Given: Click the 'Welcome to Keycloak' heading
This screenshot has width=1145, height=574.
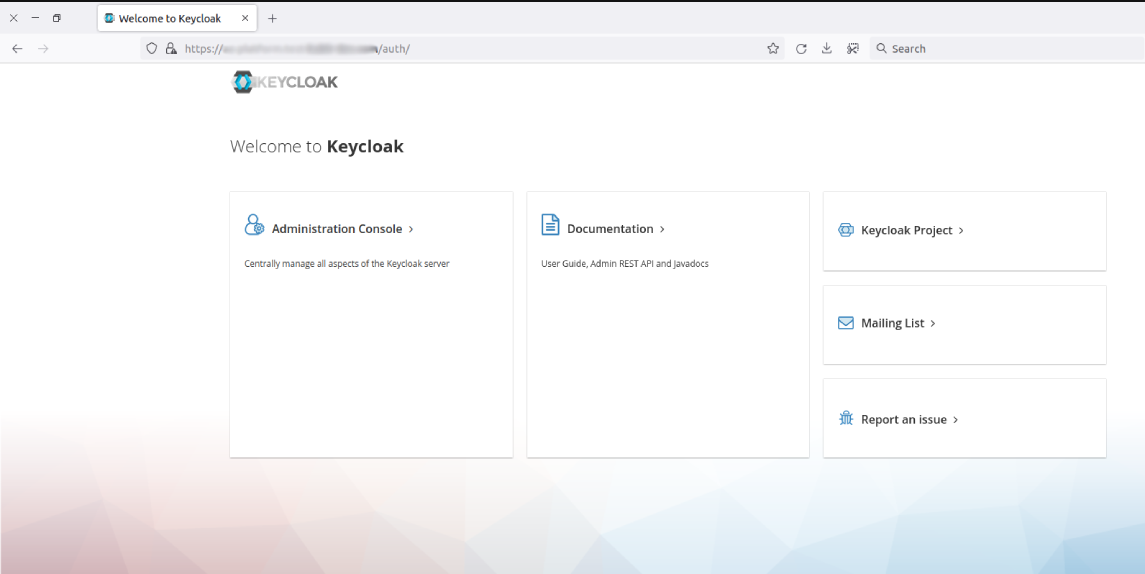Looking at the screenshot, I should coord(317,146).
